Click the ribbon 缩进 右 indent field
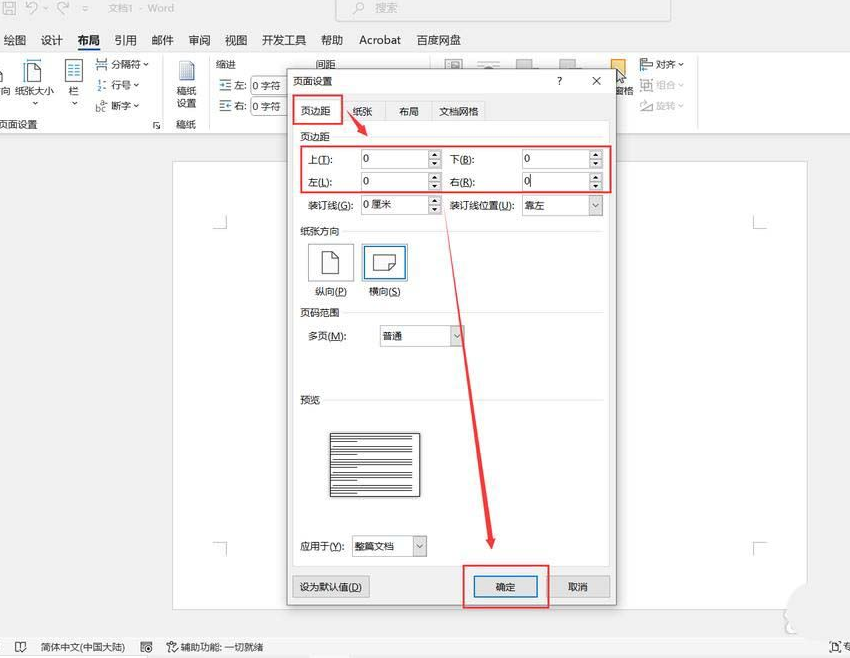Viewport: 850px width, 658px height. 268,106
